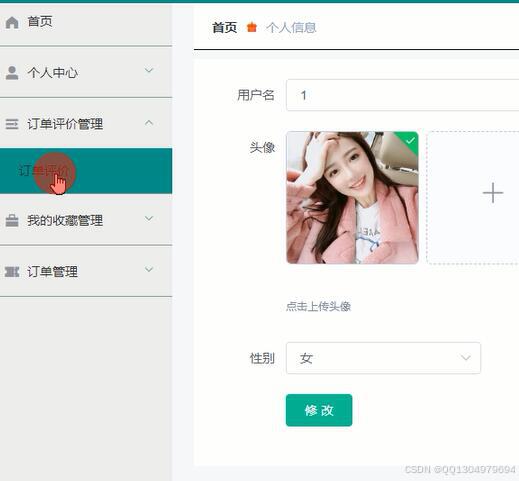Collapse 订单评价管理 with its up chevron

[149, 123]
